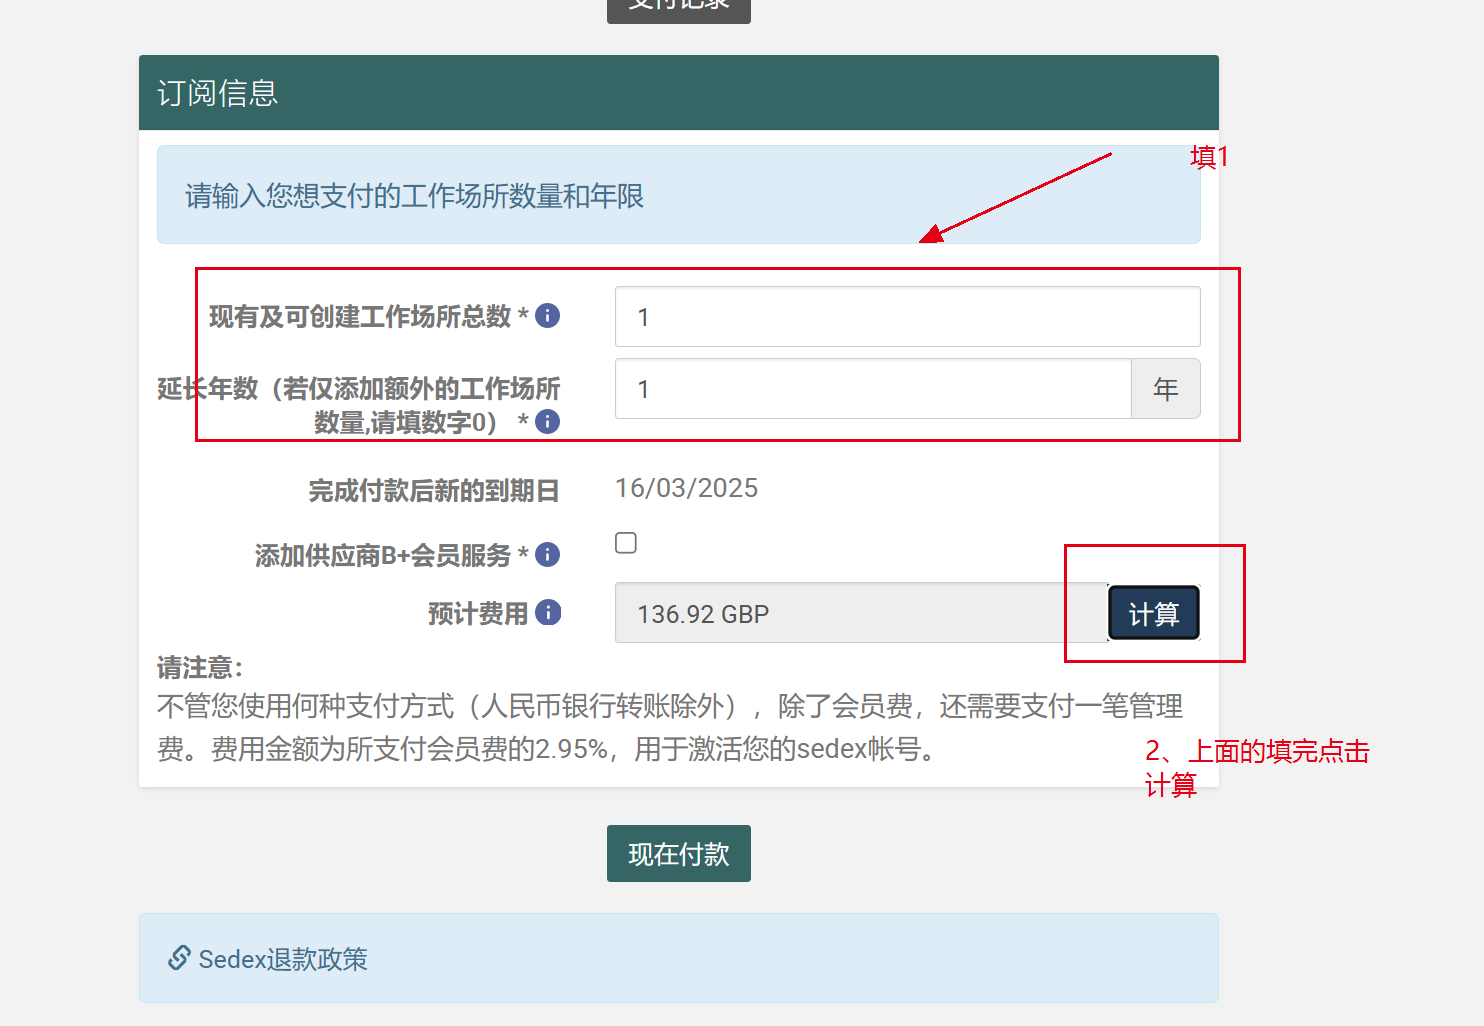
Task: Click the 订阅信息 panel heading
Action: tap(218, 93)
